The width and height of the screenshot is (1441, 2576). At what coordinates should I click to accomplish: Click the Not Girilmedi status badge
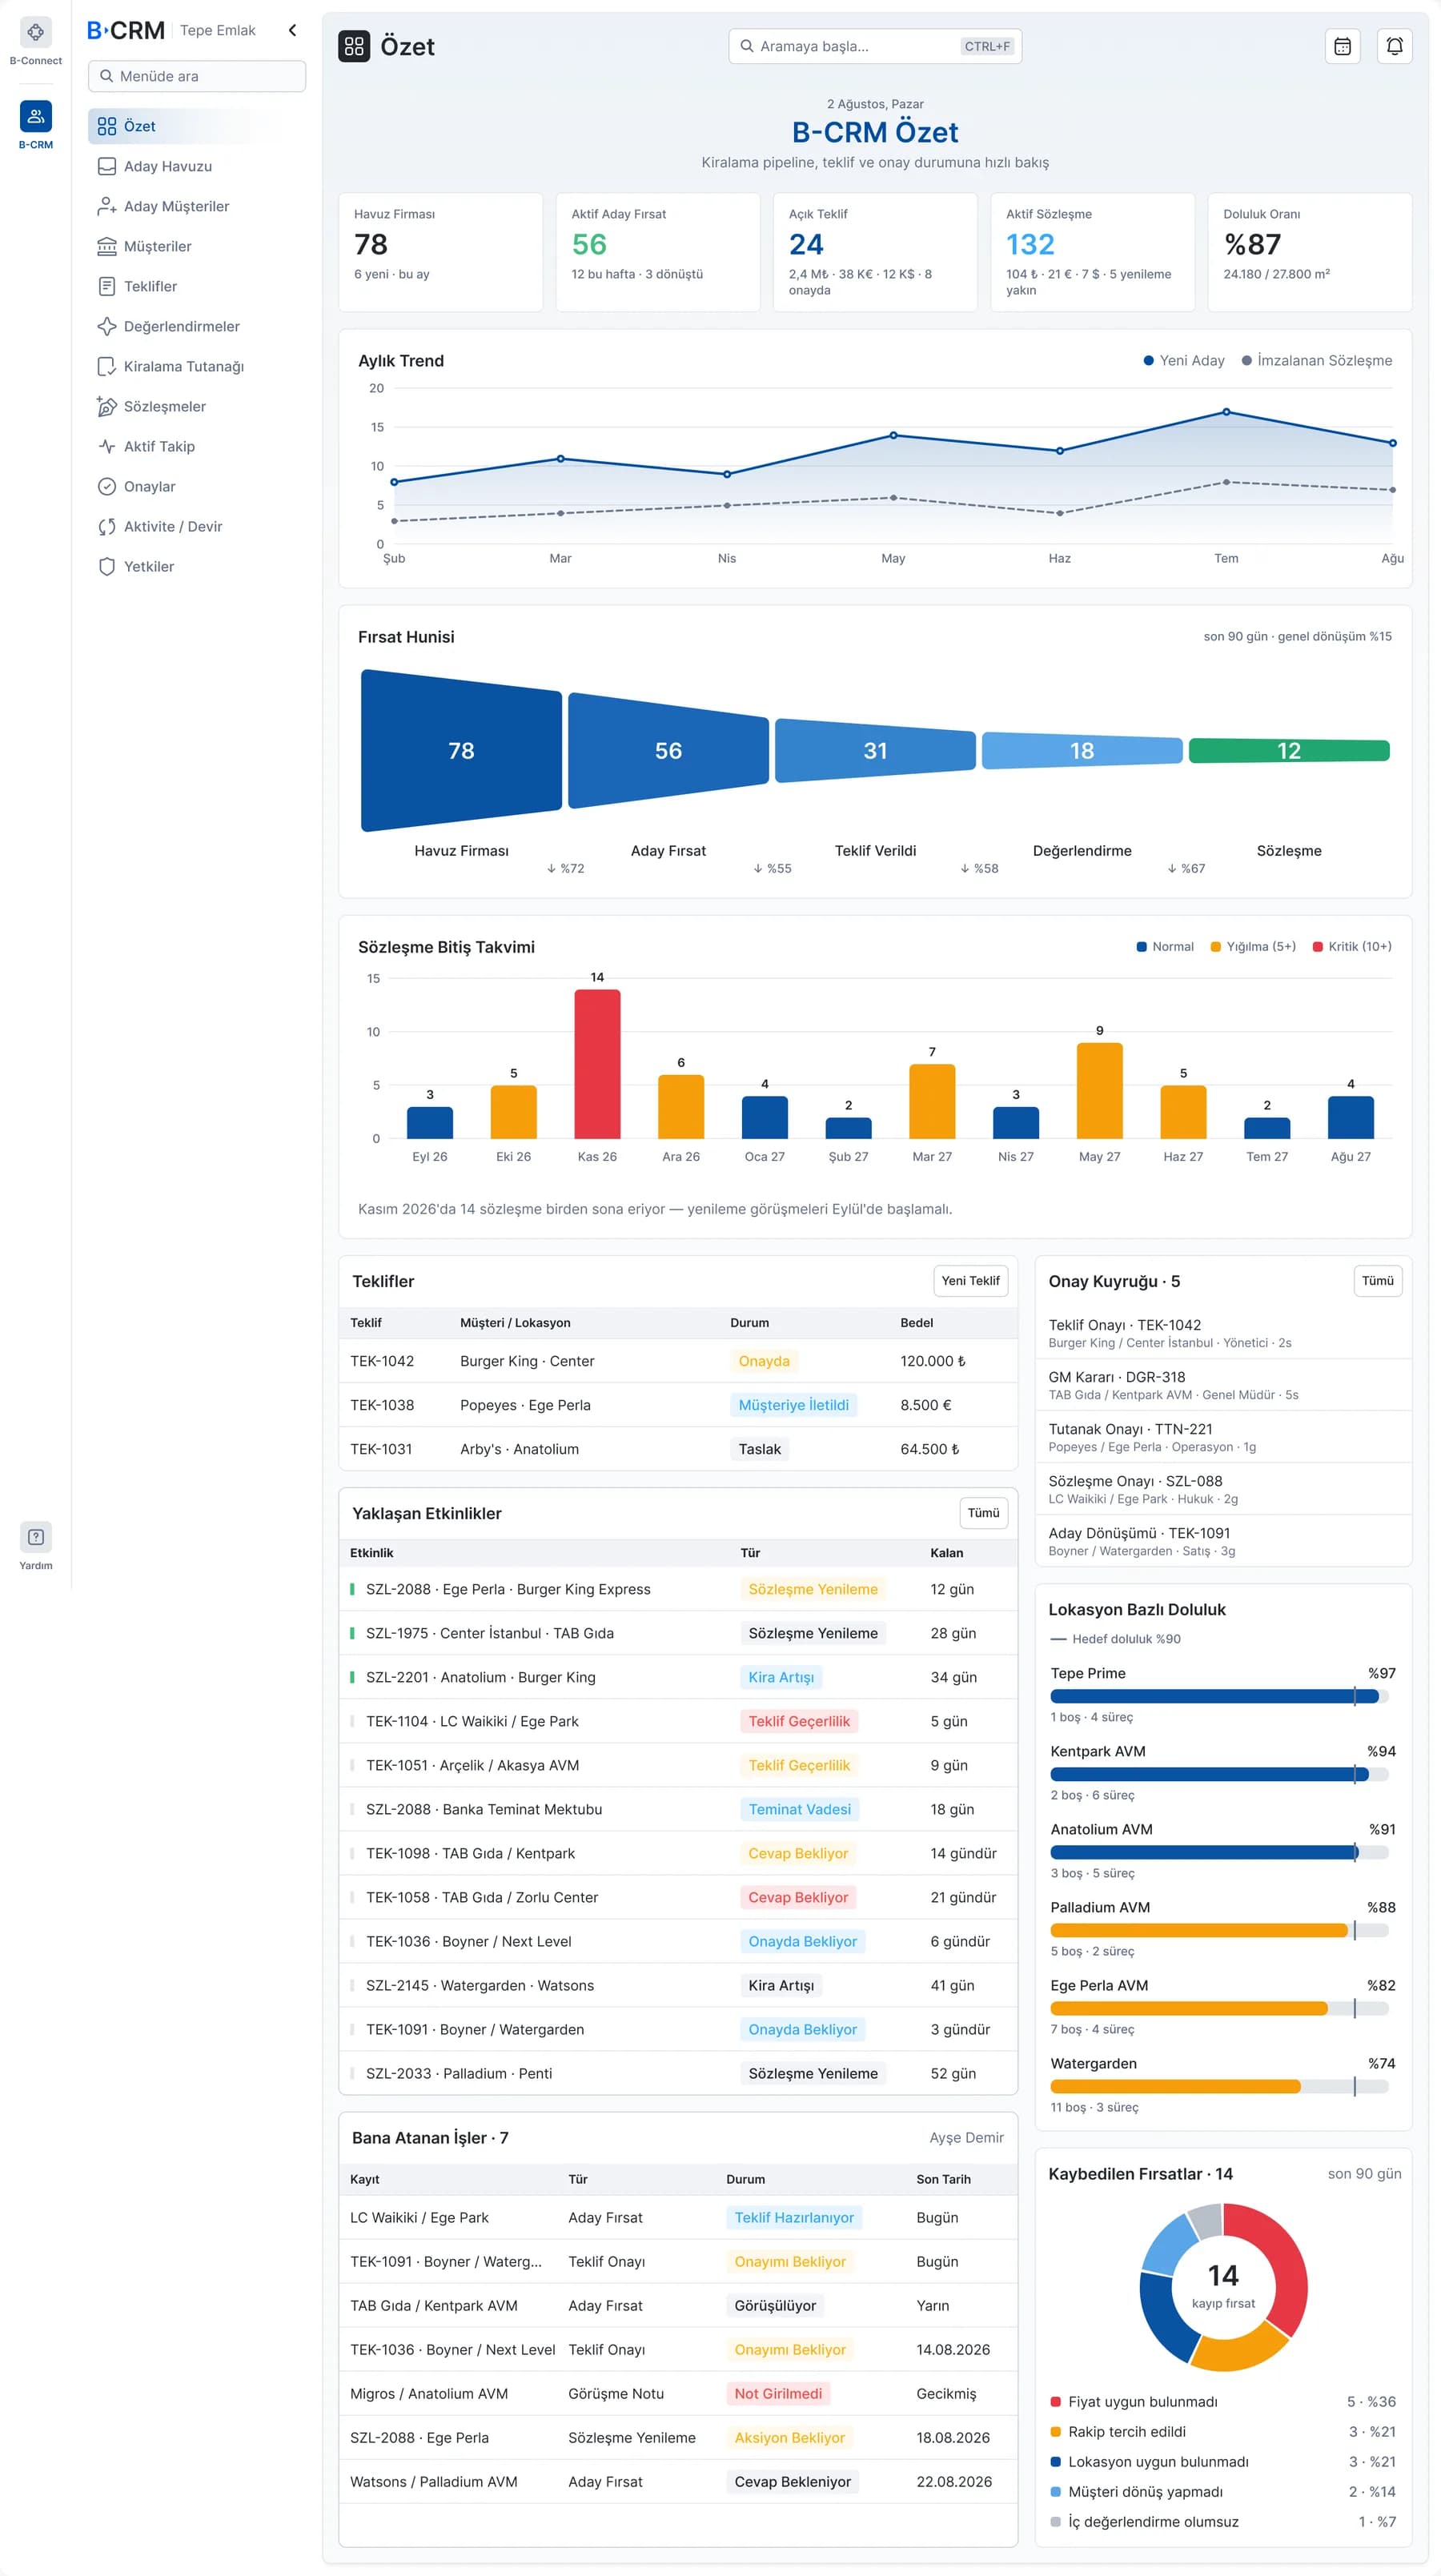coord(778,2393)
